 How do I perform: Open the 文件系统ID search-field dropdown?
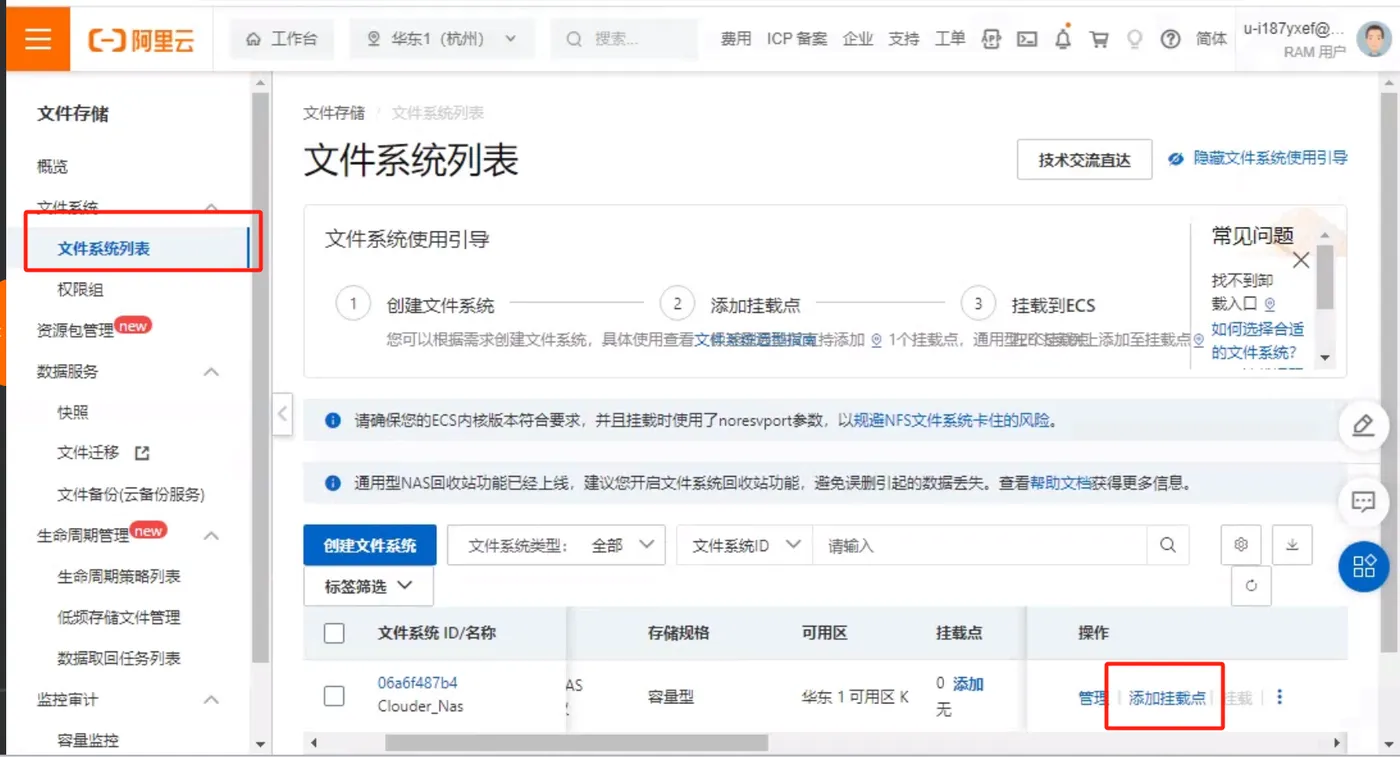(745, 546)
